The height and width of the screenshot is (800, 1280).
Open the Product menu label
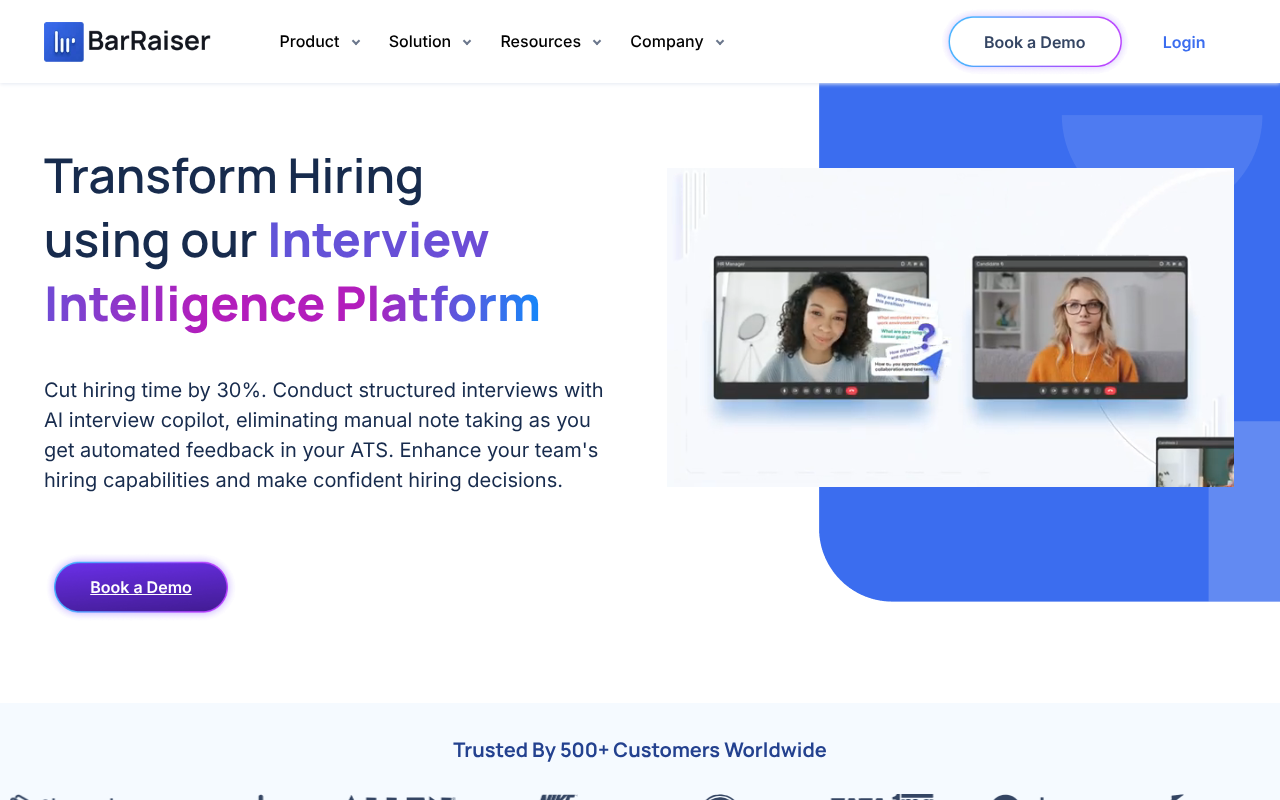(309, 42)
